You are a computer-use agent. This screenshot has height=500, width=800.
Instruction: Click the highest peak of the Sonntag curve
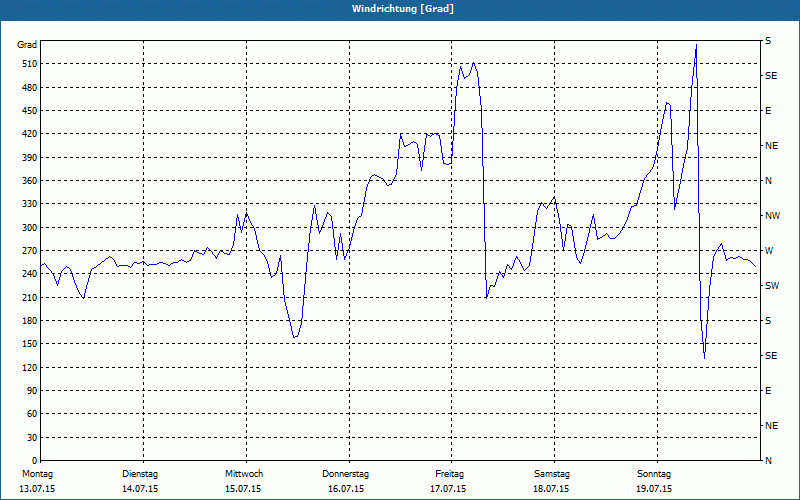(696, 45)
